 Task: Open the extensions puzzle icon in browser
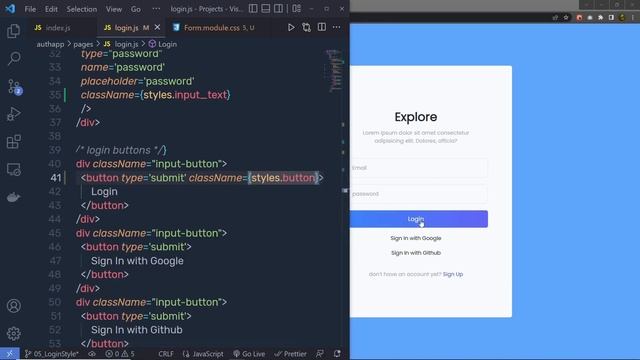(x=600, y=18)
